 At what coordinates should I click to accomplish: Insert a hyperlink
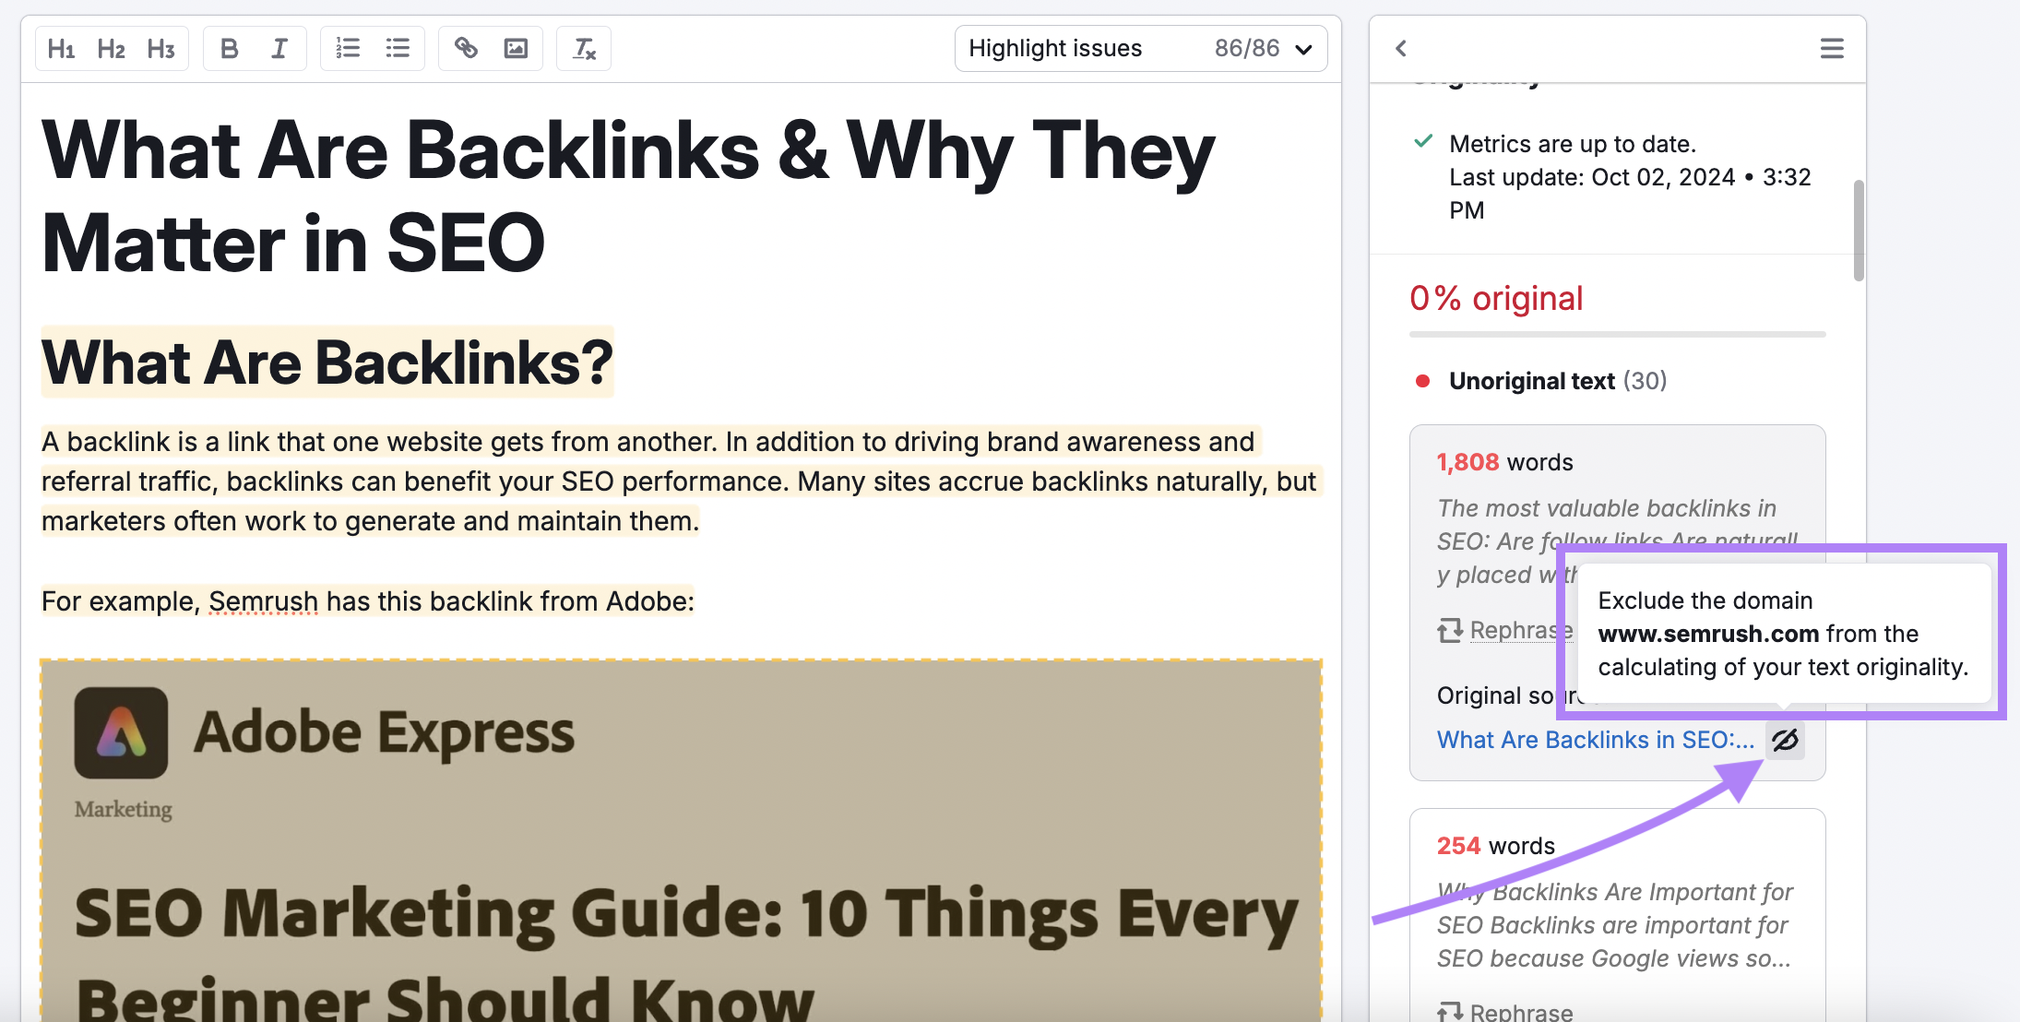coord(466,47)
